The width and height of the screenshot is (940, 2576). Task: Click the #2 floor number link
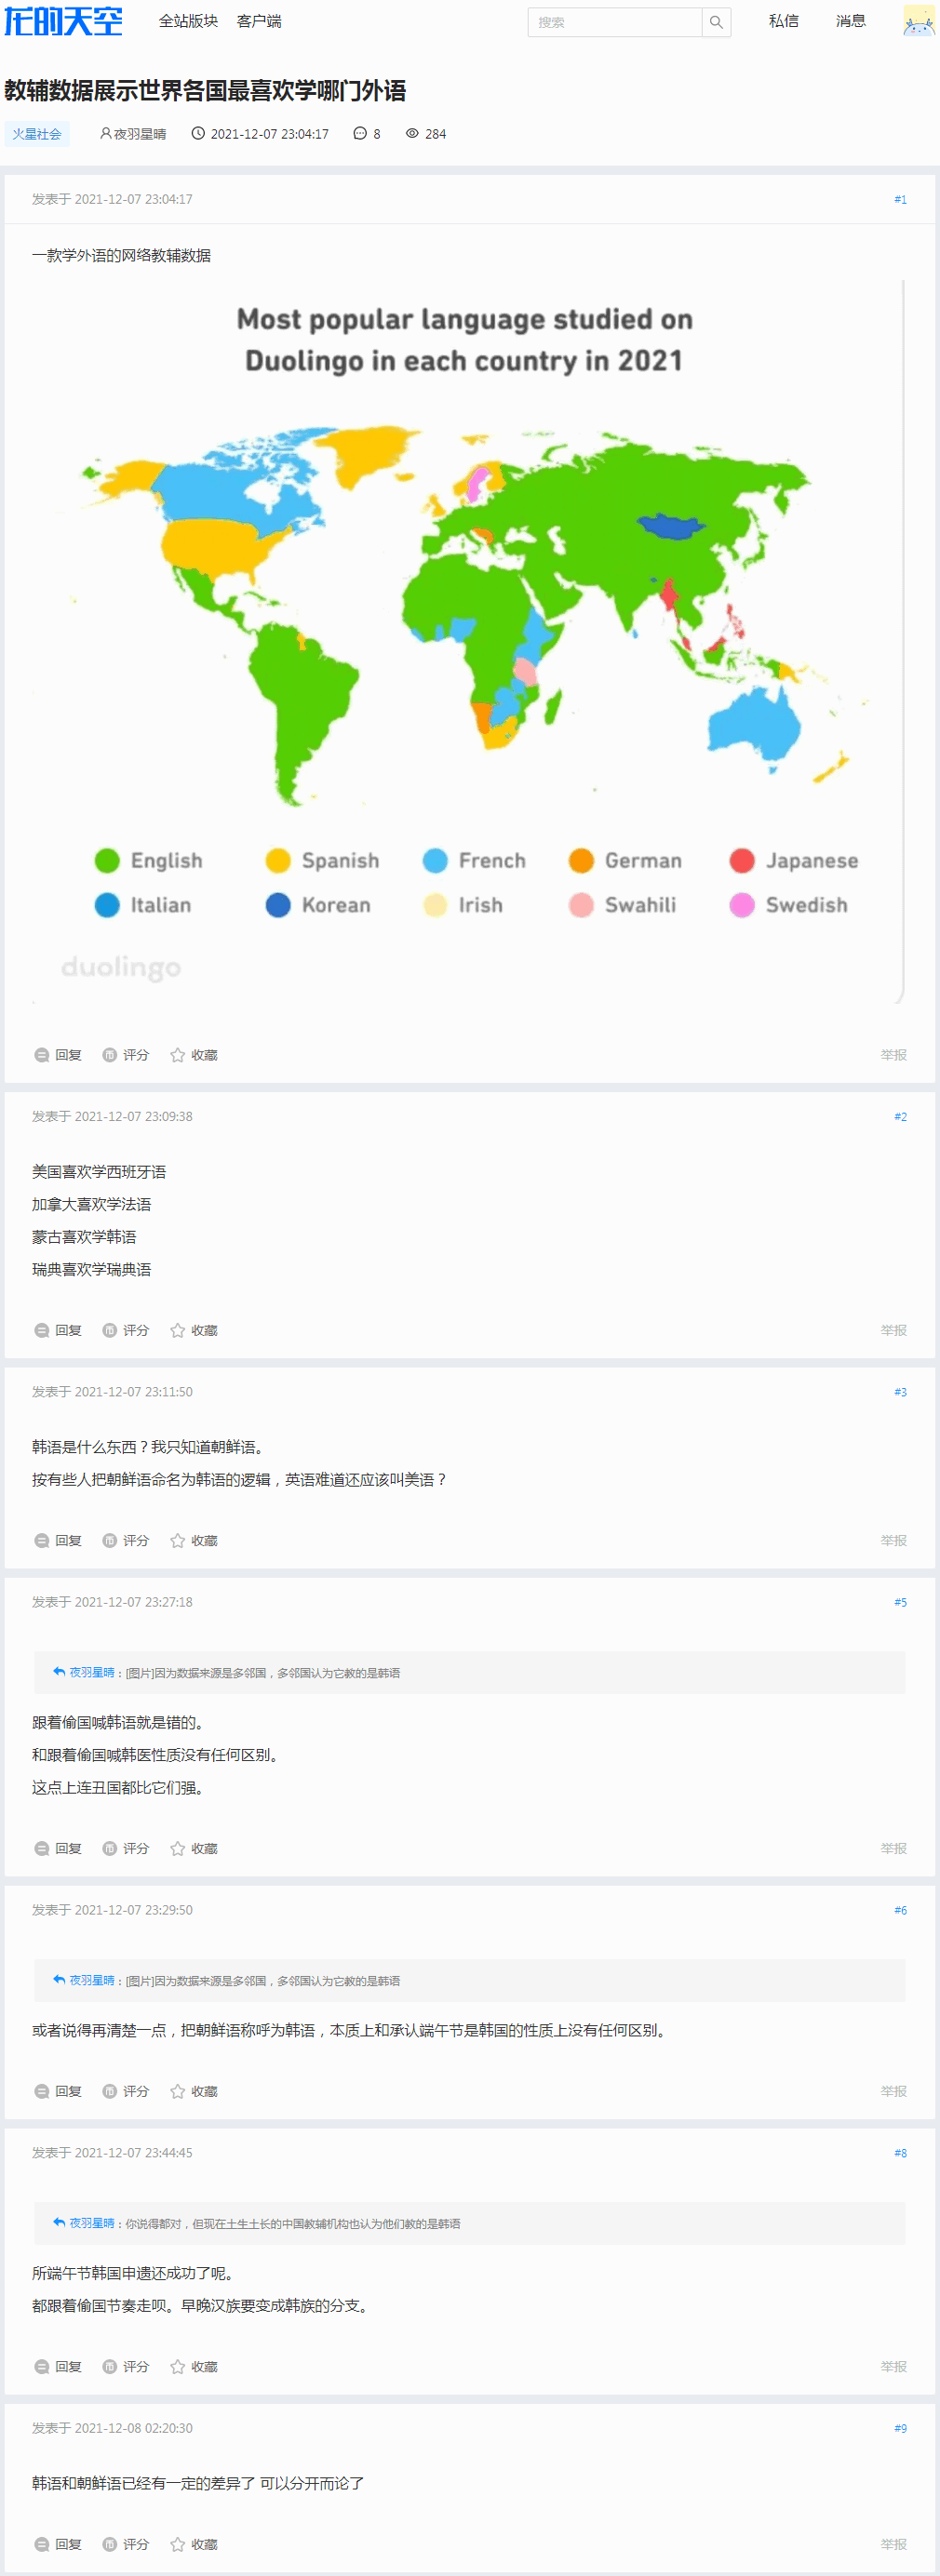point(901,1117)
